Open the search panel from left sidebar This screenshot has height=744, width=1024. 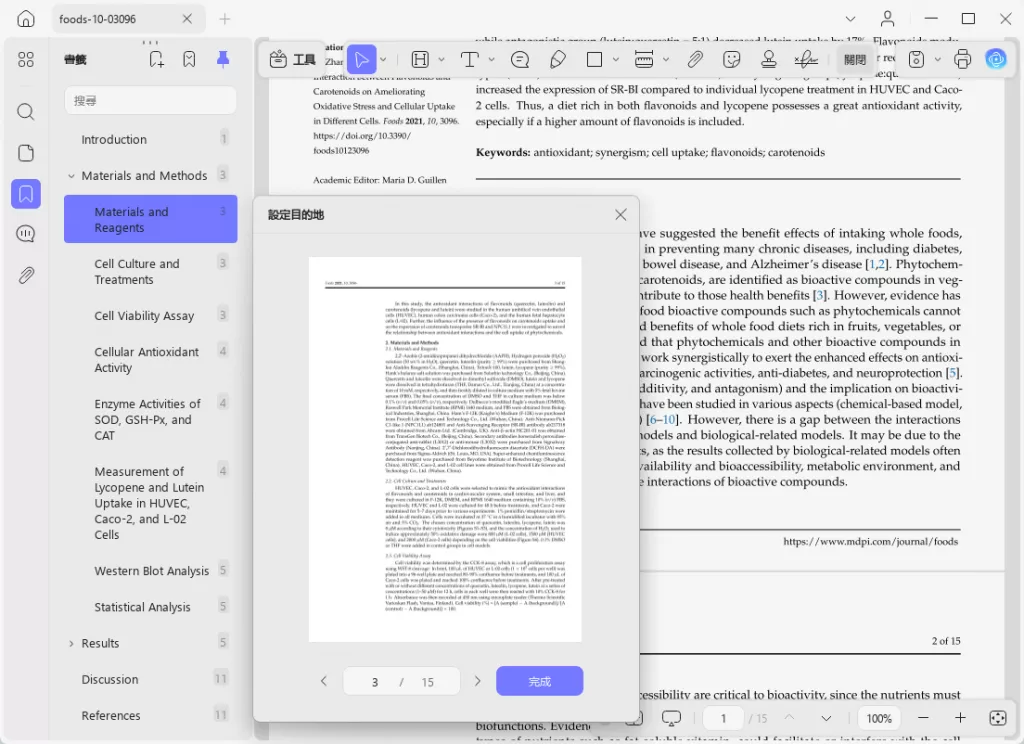[x=26, y=112]
